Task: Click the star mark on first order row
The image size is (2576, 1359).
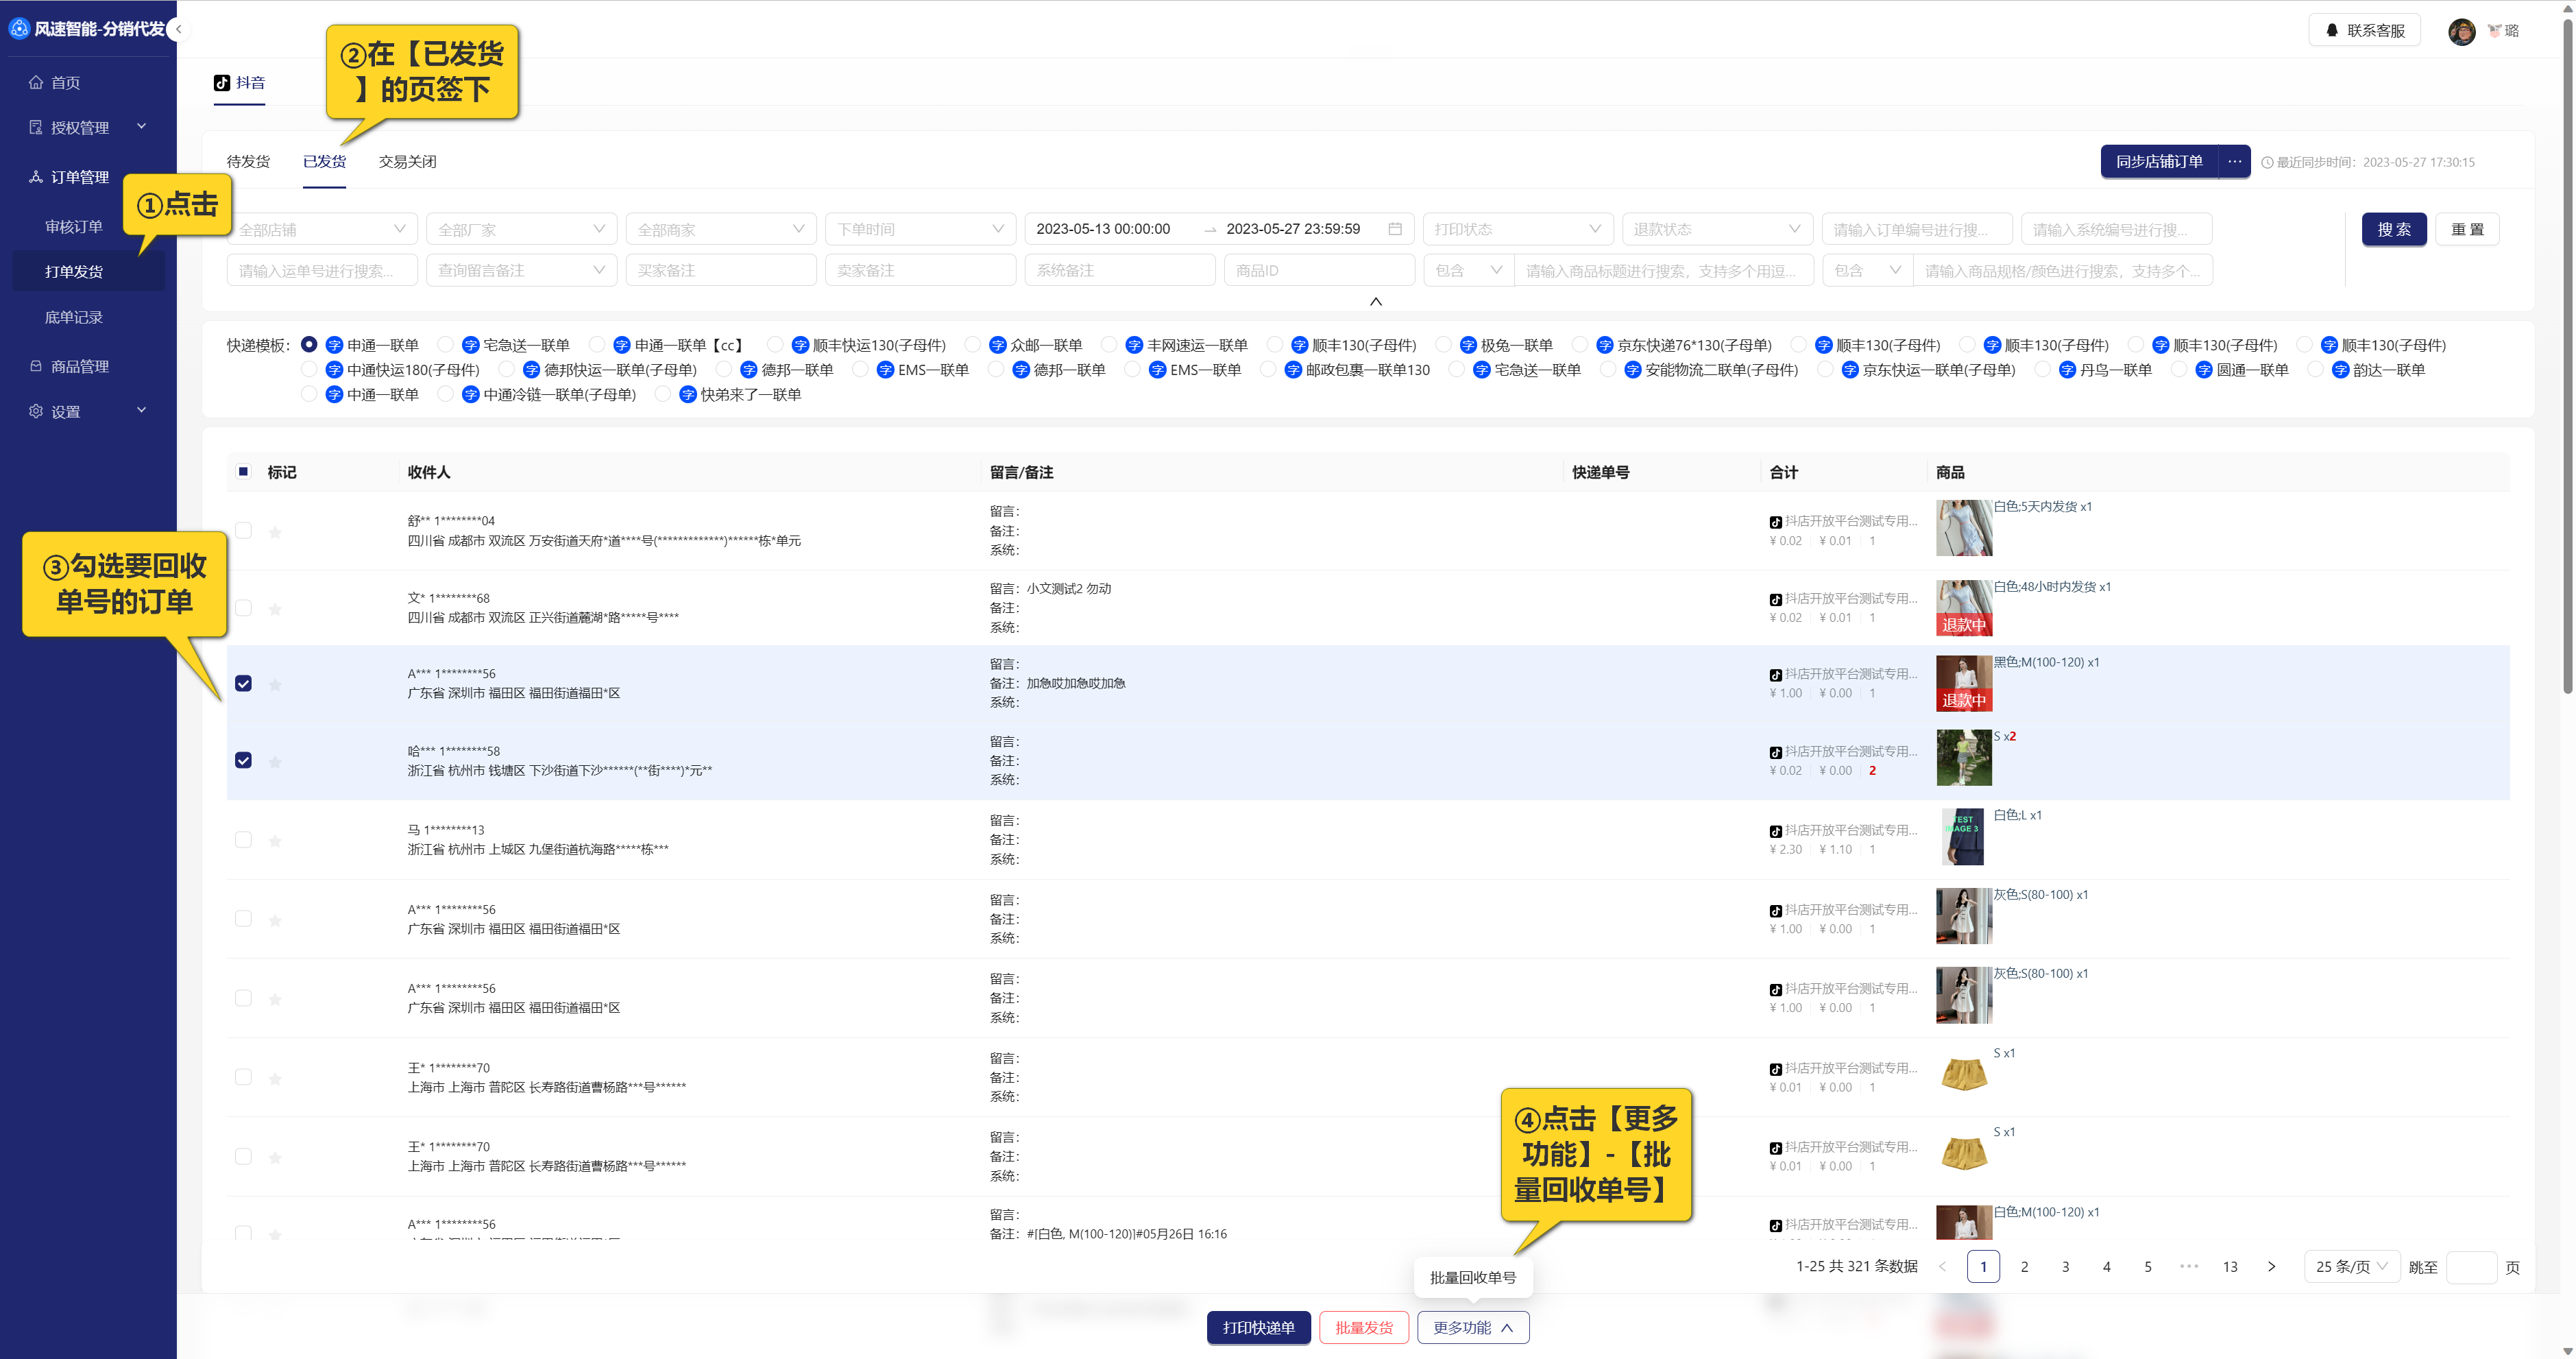Action: tap(275, 532)
